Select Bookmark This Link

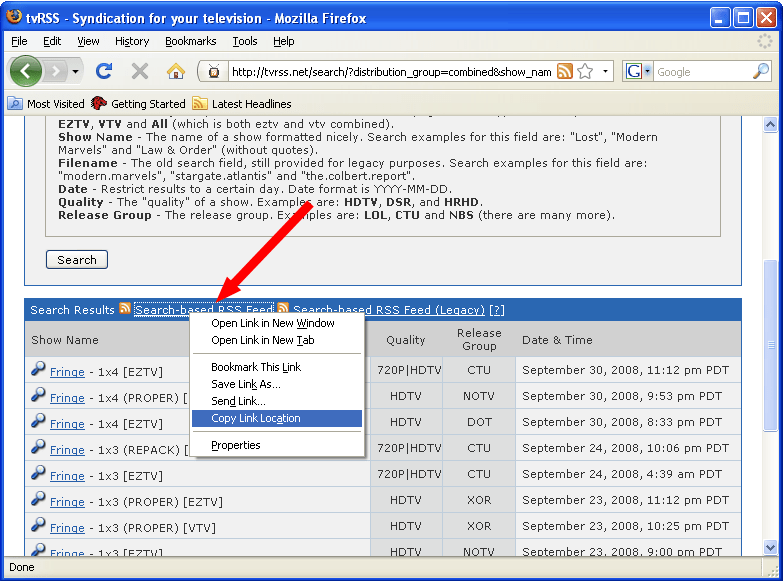tap(277, 367)
